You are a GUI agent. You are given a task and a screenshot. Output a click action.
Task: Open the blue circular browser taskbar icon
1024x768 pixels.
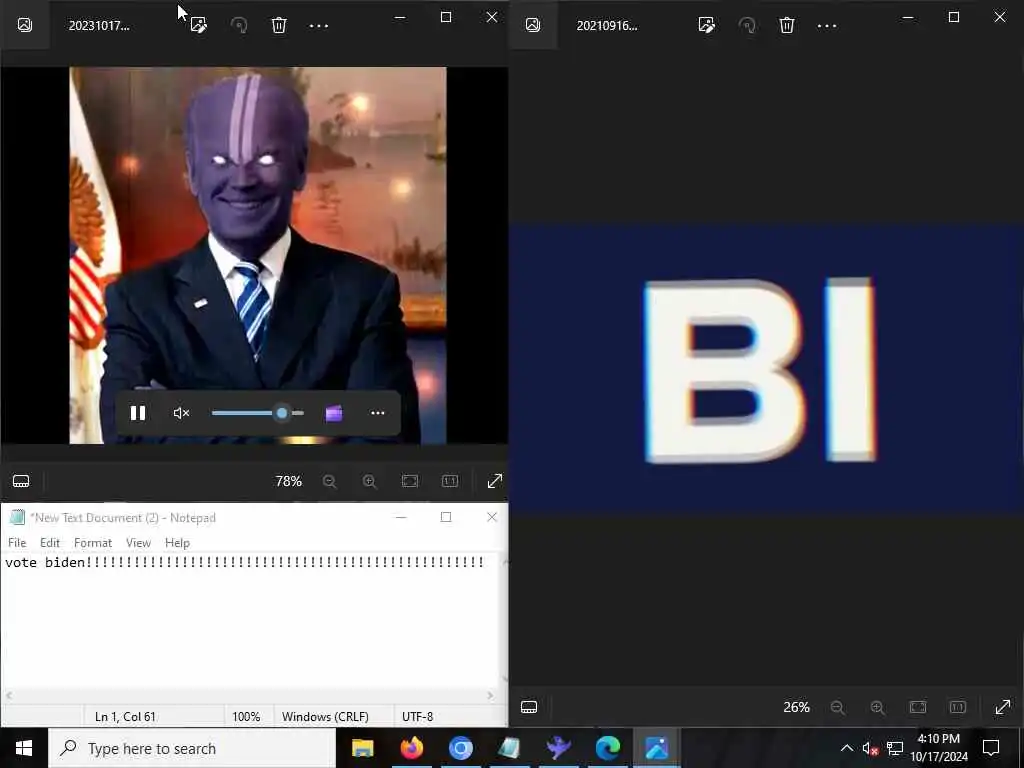[x=460, y=748]
